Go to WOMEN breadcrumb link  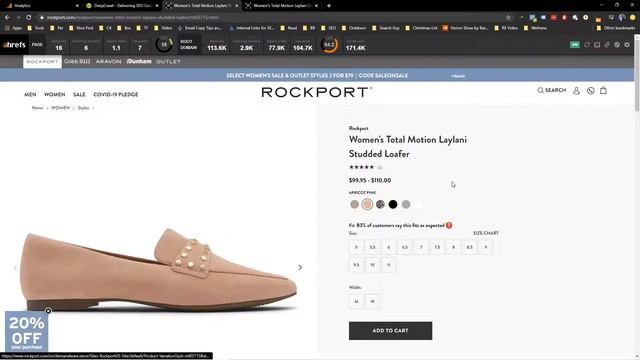pos(60,108)
